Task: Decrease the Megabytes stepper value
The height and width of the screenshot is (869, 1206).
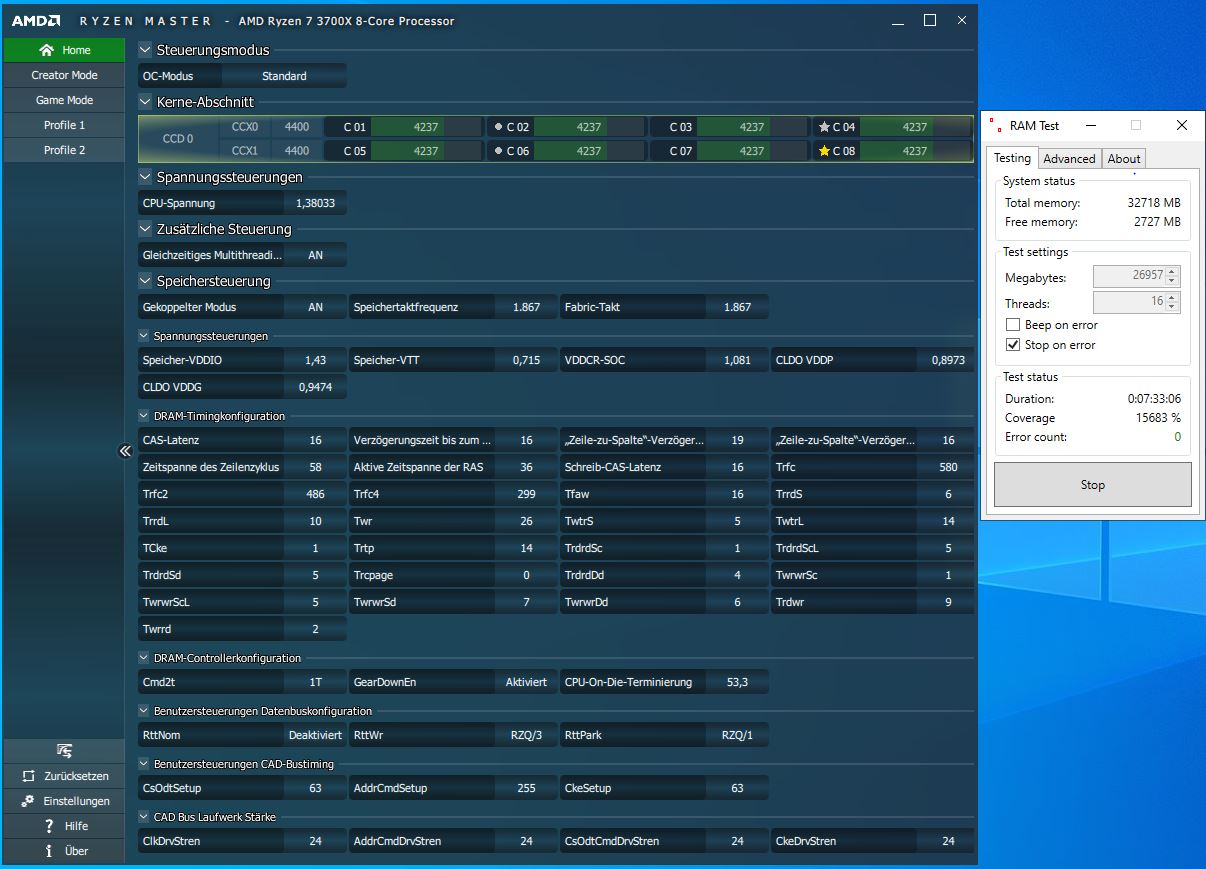Action: (x=1173, y=280)
